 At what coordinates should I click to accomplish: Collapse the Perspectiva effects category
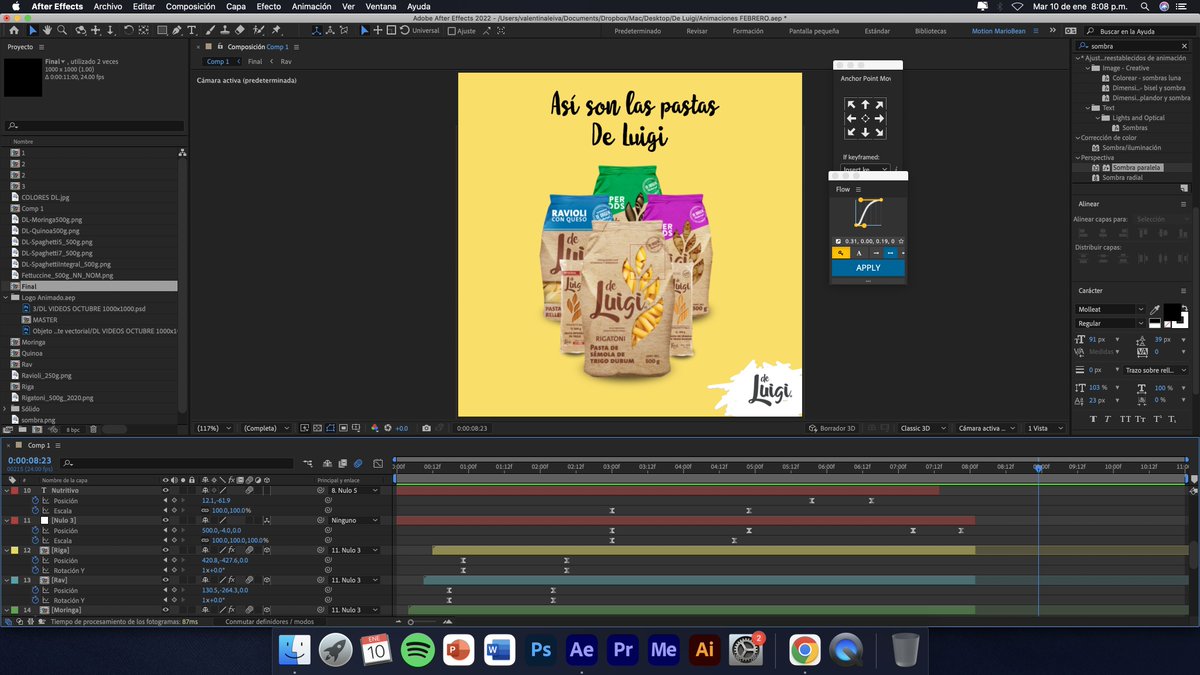point(1077,158)
